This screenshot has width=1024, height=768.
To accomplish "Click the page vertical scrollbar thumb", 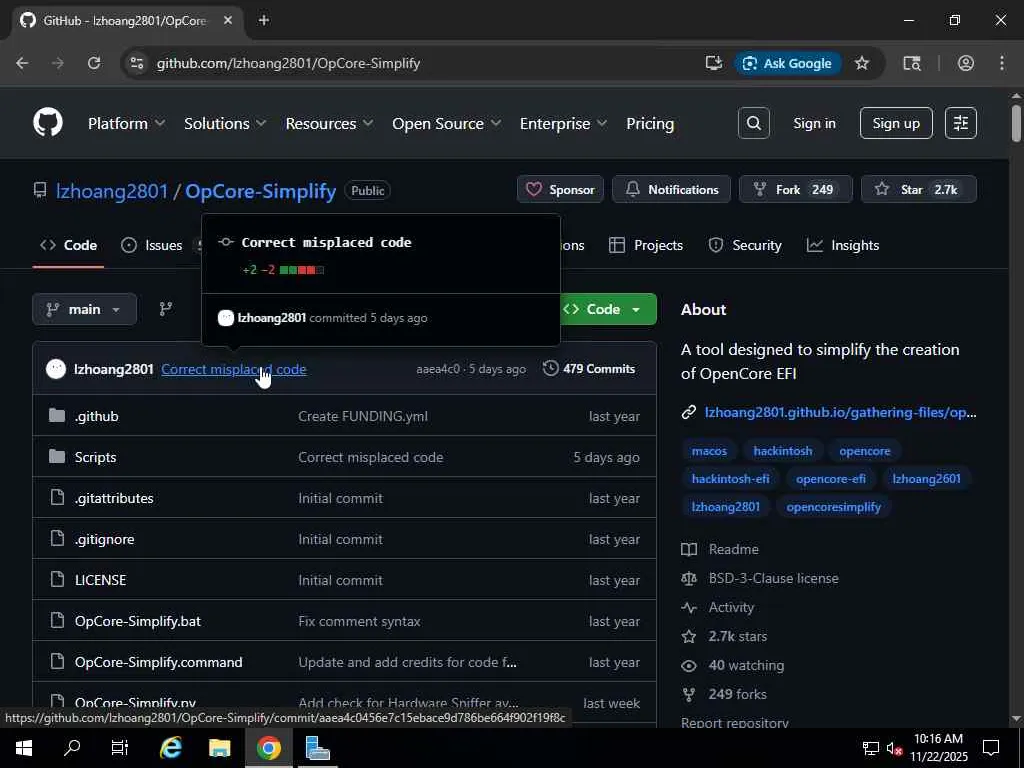I will pos(1016,122).
